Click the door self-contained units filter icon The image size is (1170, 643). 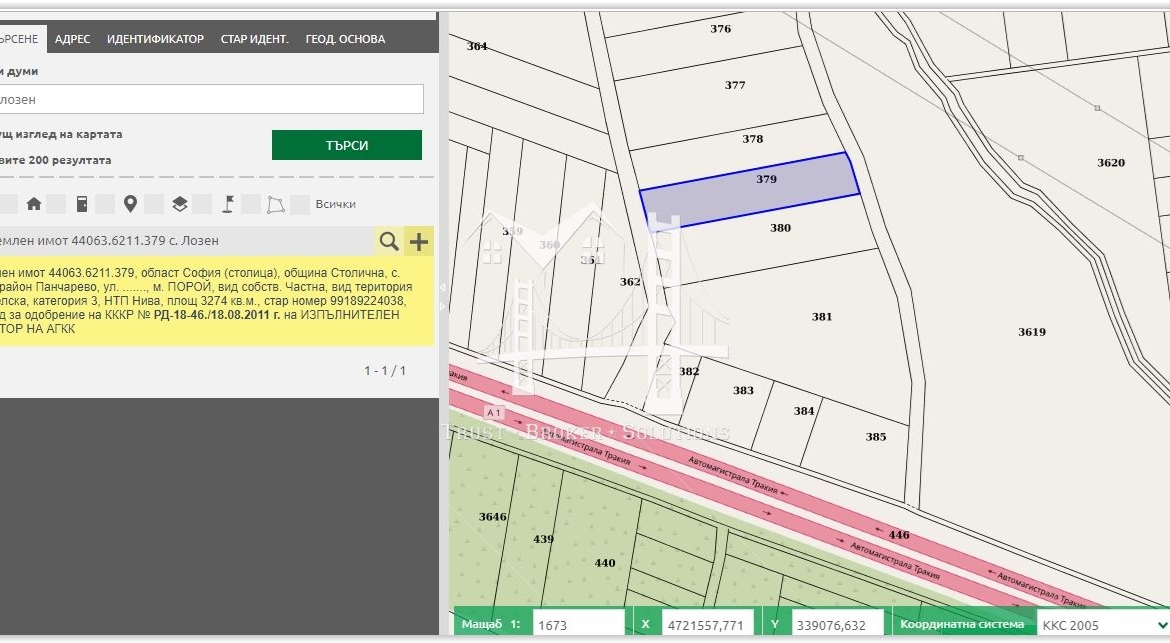click(x=82, y=204)
